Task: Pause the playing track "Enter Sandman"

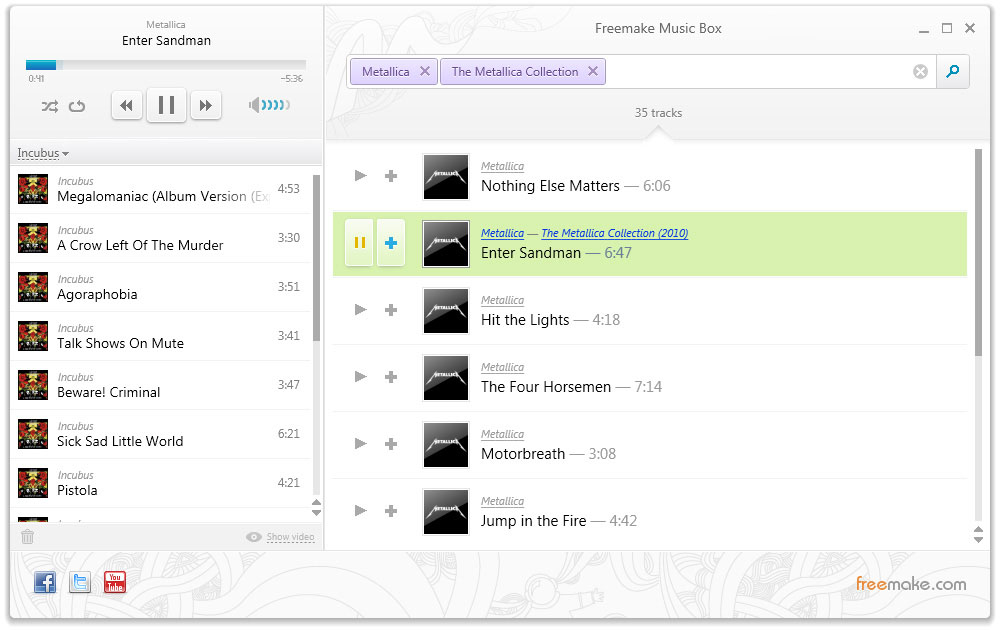Action: pos(359,243)
